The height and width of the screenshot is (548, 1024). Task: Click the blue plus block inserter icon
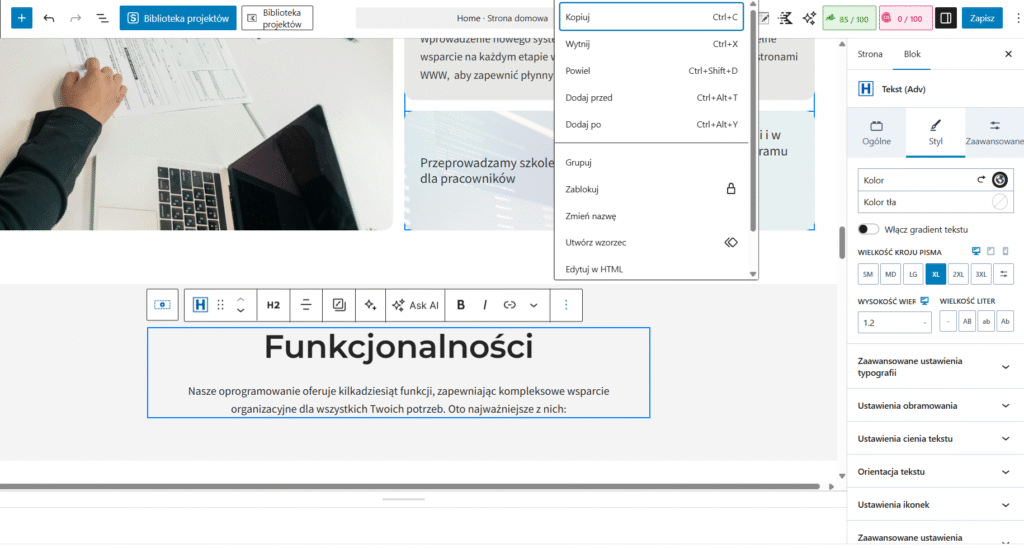point(21,18)
